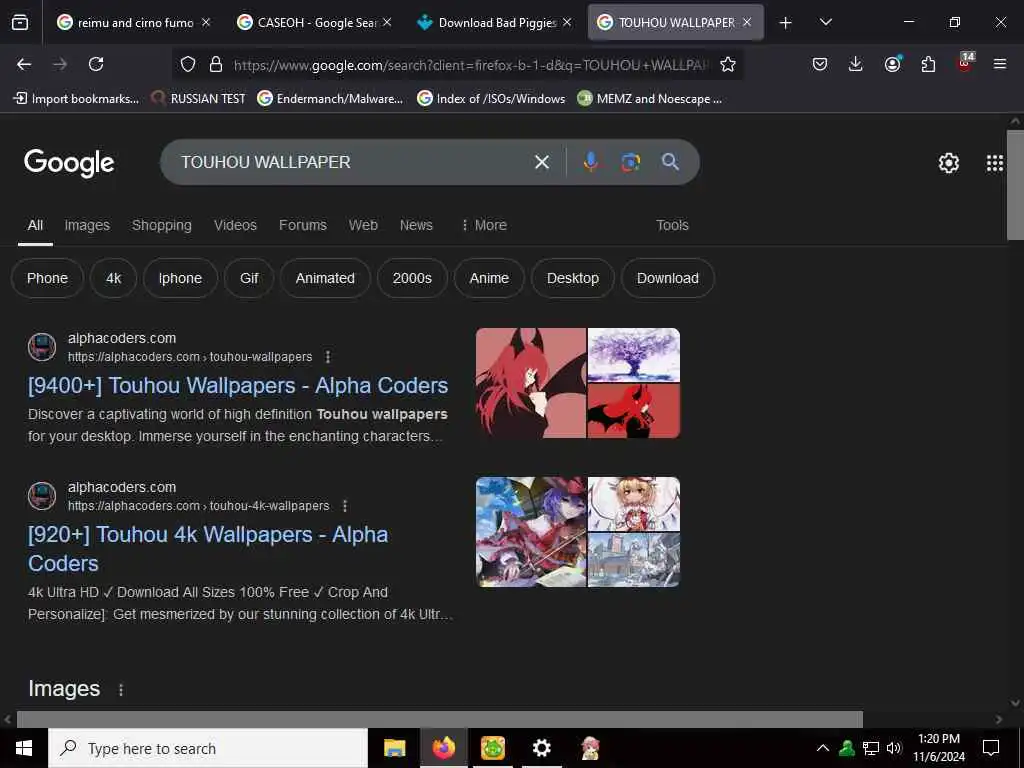The image size is (1024, 768).
Task: Open the MEMZ and Noescape bookmark
Action: [650, 99]
